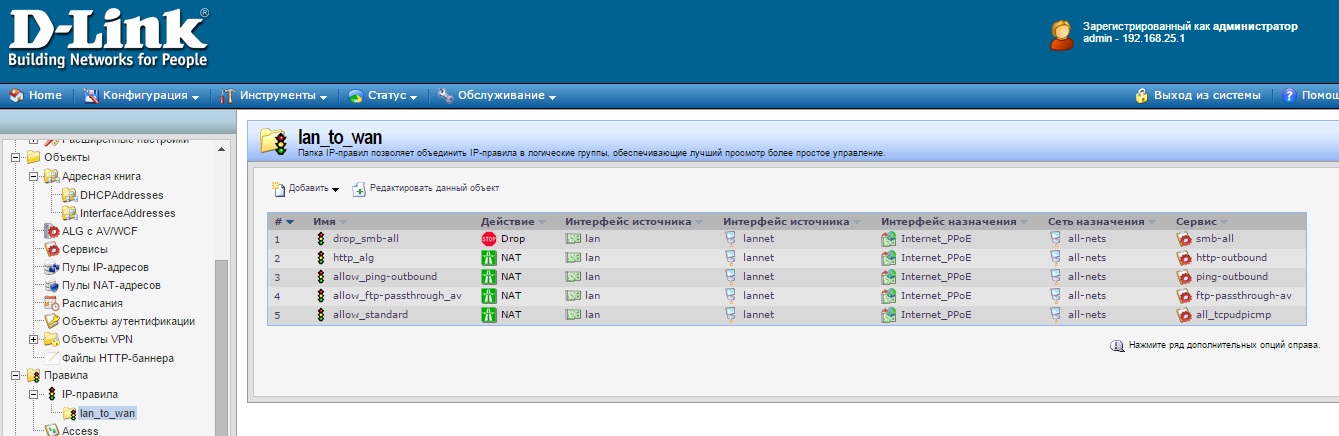Click the smb-all service icon

click(1185, 239)
